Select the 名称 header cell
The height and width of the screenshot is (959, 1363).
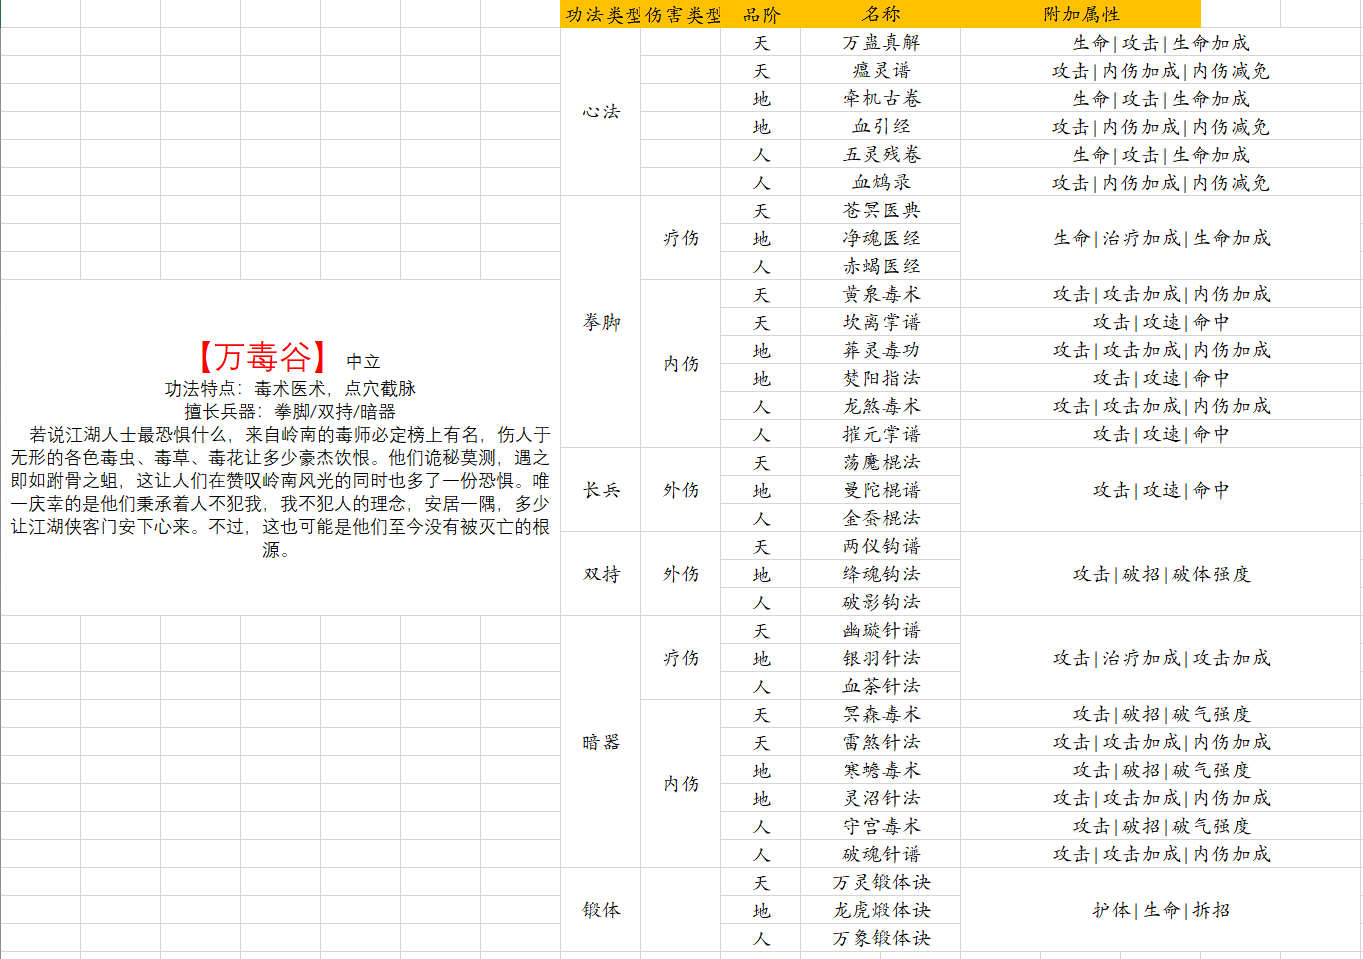point(881,14)
